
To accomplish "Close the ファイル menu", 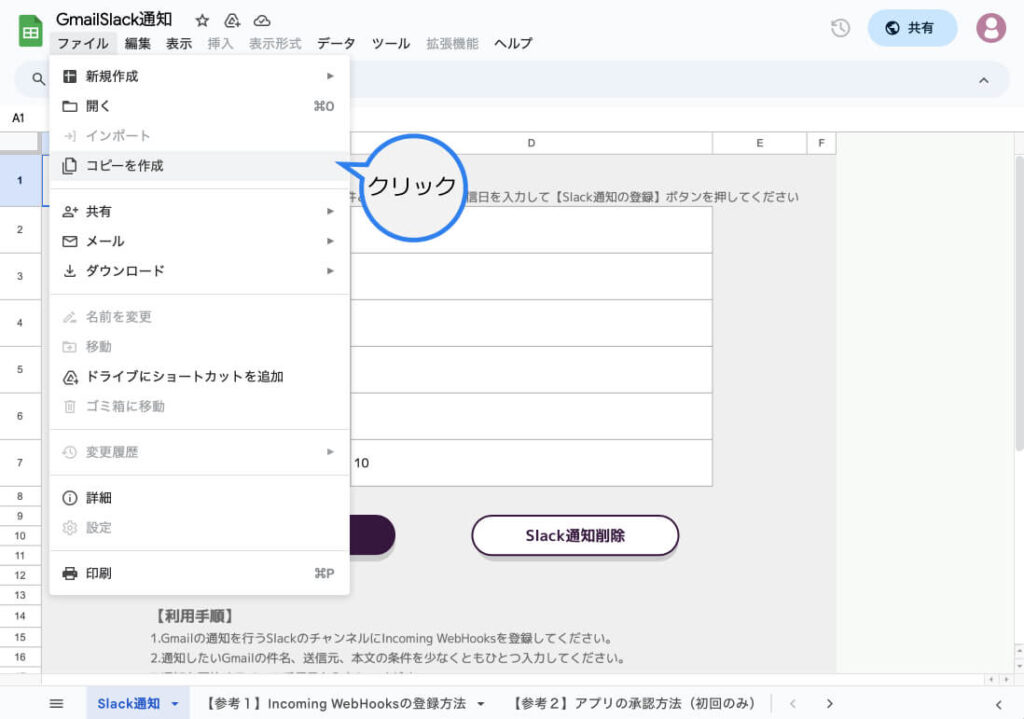I will pyautogui.click(x=83, y=44).
